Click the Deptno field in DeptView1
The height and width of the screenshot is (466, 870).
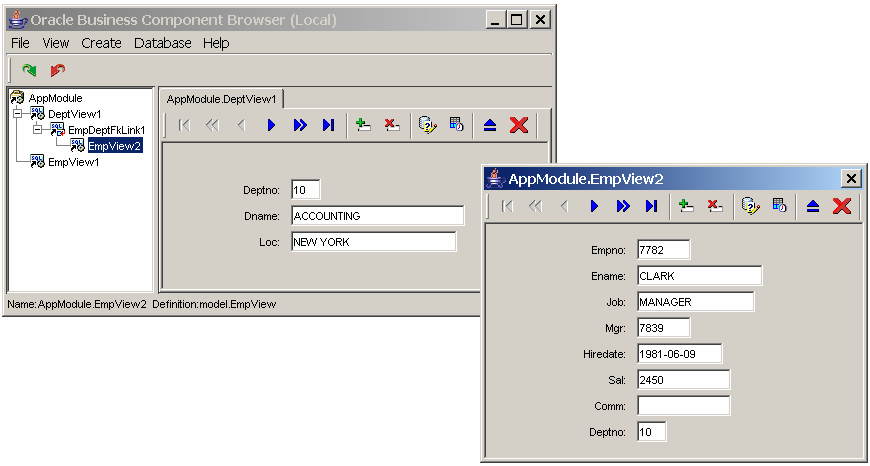tap(306, 190)
